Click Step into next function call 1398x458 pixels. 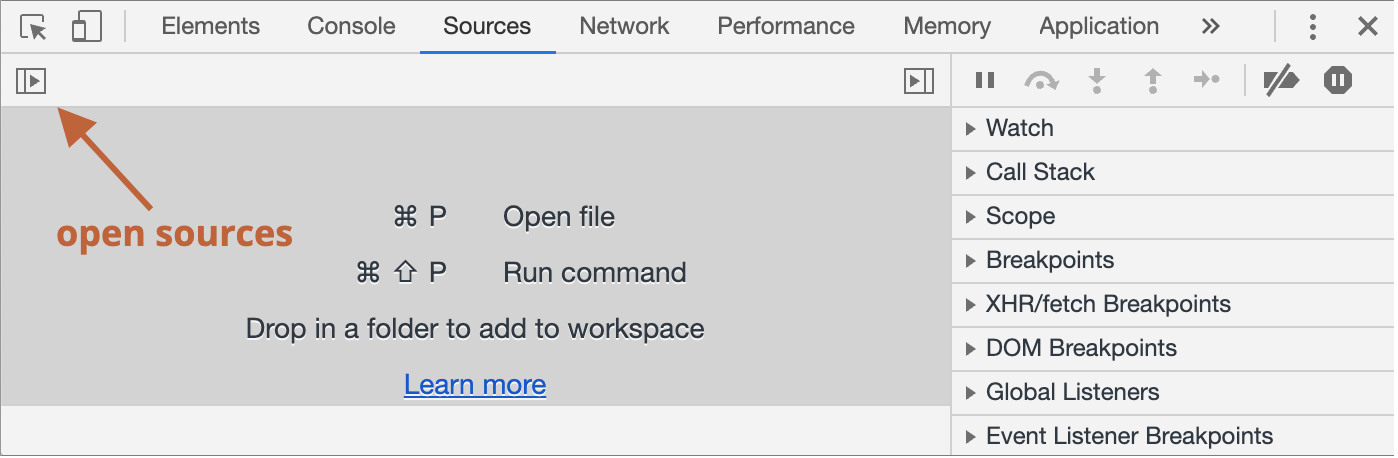click(1097, 81)
